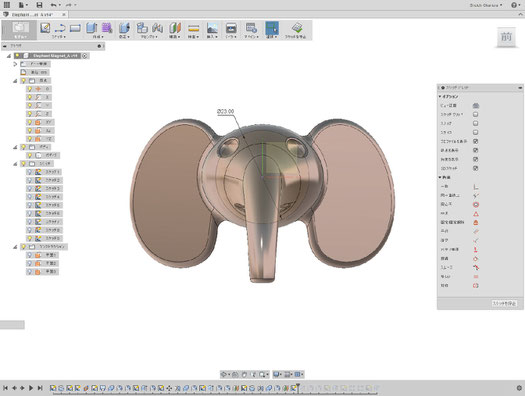Image resolution: width=525 pixels, height=396 pixels.
Task: Enable the Slice checkbox
Action: [x=475, y=133]
